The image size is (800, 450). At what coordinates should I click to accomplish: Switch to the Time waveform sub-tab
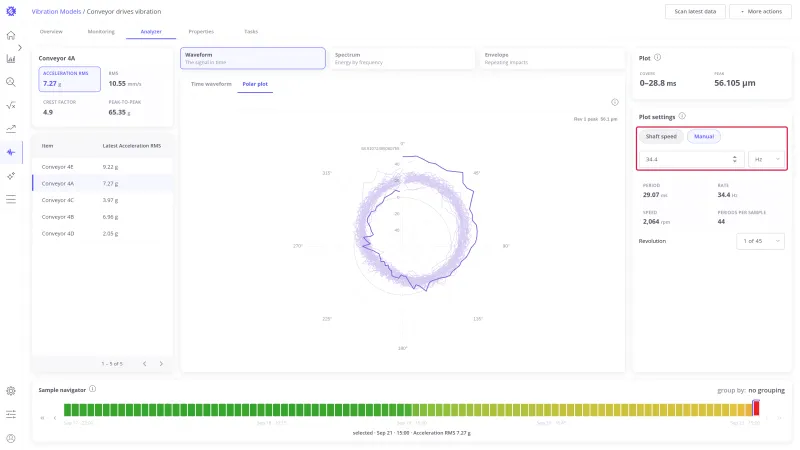[x=211, y=84]
